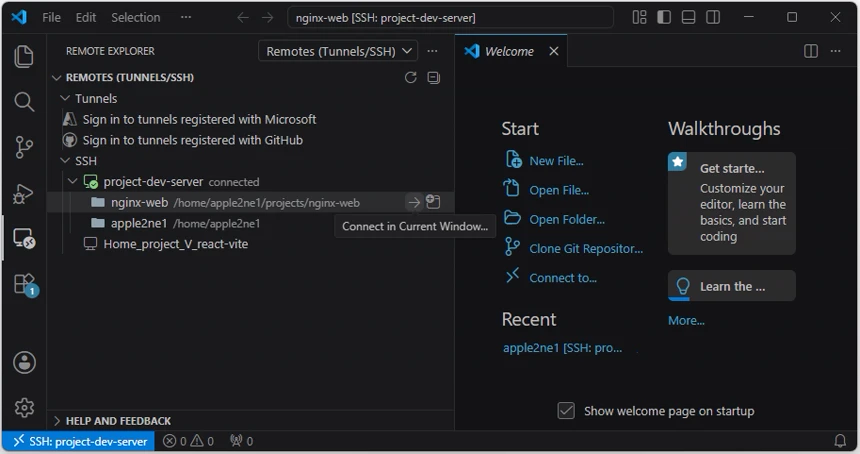Refresh the remotes list
The height and width of the screenshot is (454, 860).
click(410, 78)
